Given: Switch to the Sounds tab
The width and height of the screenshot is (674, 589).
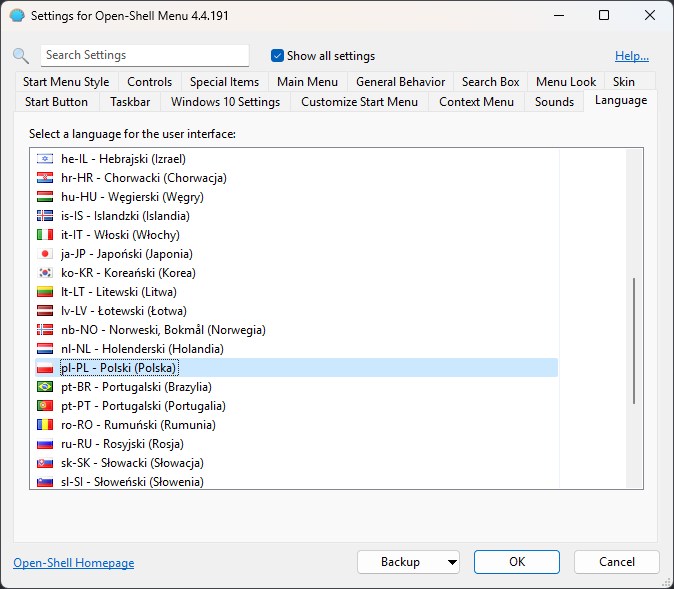Looking at the screenshot, I should pyautogui.click(x=554, y=102).
